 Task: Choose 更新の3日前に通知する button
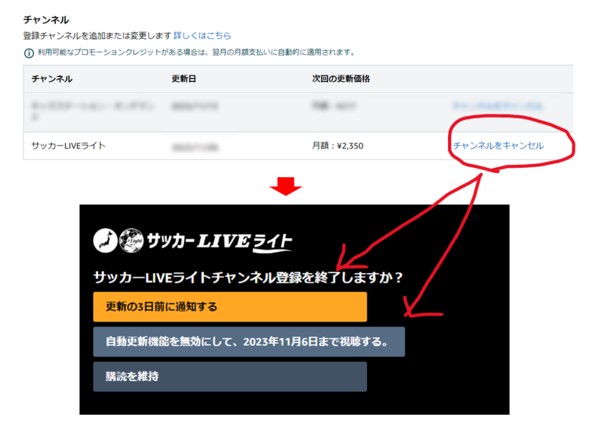[230, 307]
